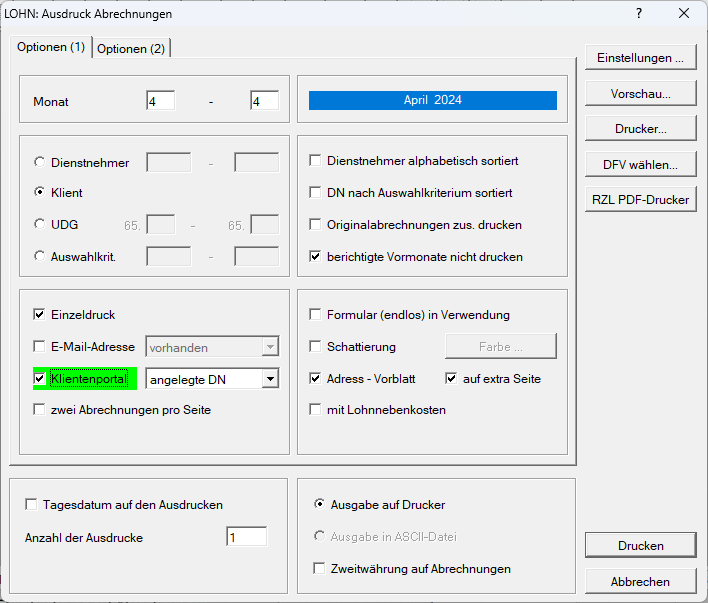The width and height of the screenshot is (708, 603).
Task: Expand the Klientenportal angelegte DN dropdown
Action: pos(269,379)
